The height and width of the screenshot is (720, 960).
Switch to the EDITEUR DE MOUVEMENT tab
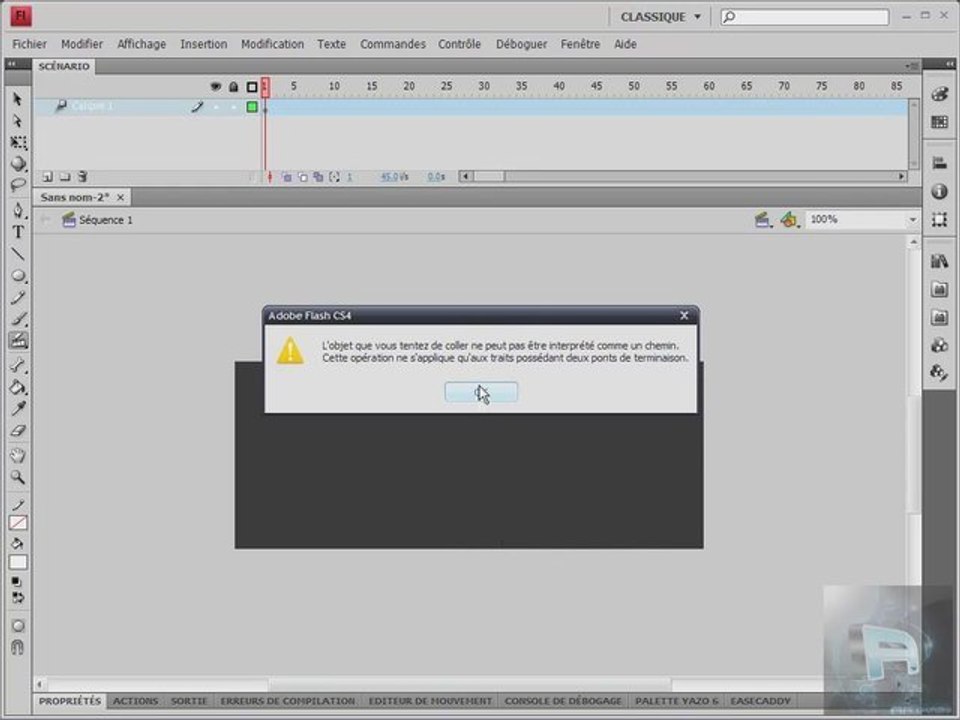click(430, 701)
